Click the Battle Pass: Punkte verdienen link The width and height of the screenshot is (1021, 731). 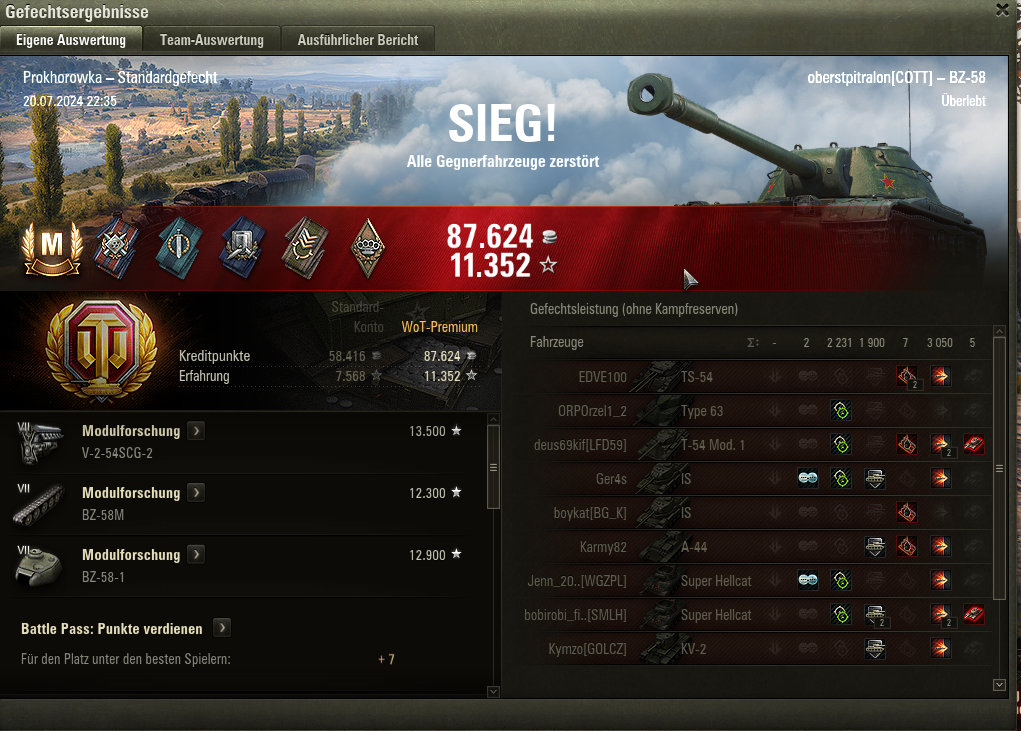tap(111, 629)
